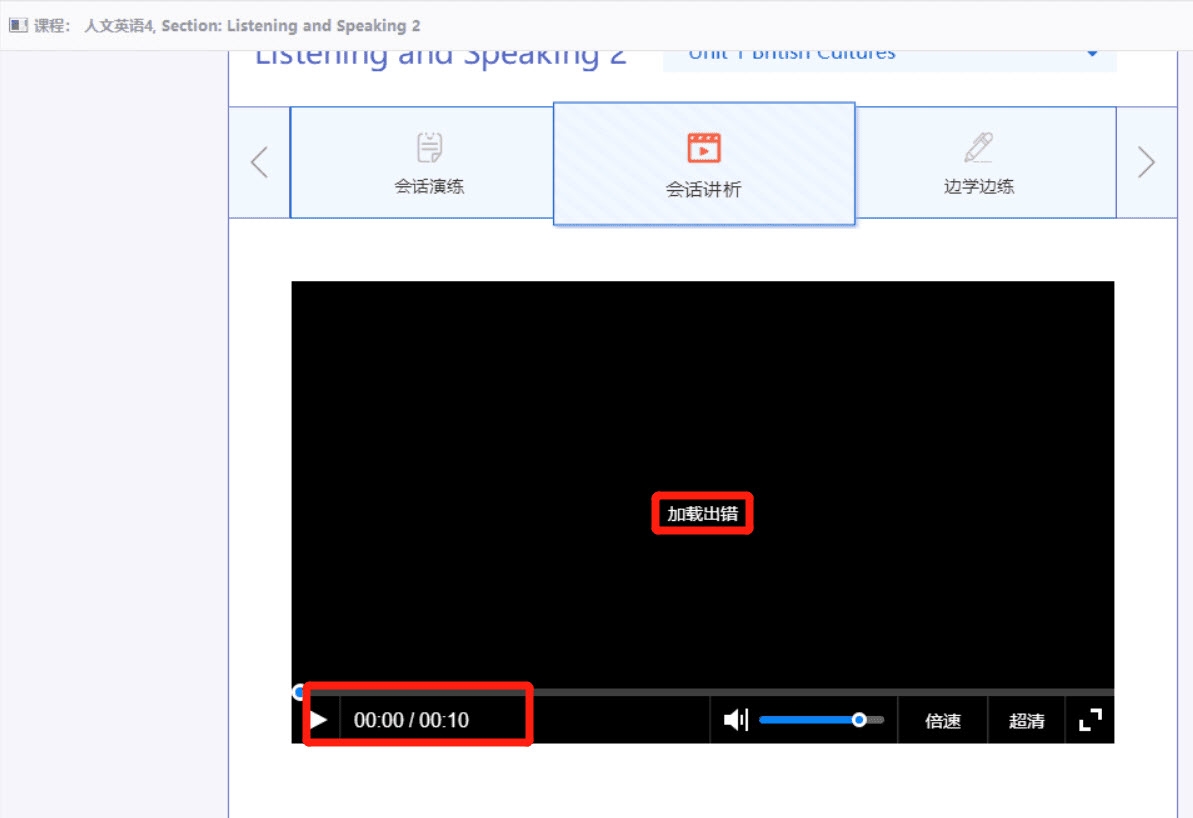Click the Listening and Speaking 2 heading
The image size is (1193, 818).
[x=440, y=57]
